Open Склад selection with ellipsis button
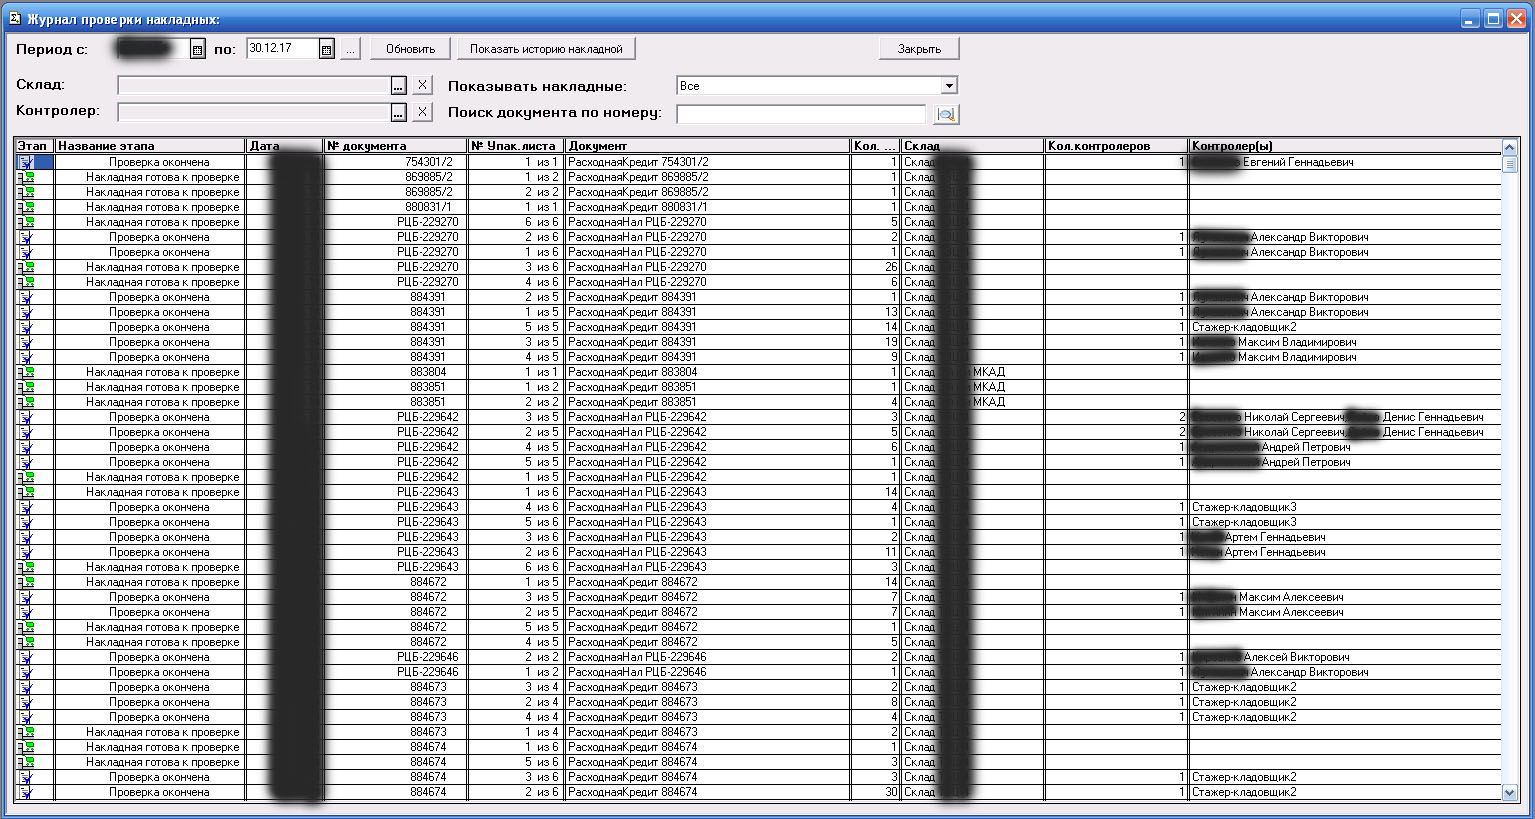The image size is (1535, 819). pos(398,86)
